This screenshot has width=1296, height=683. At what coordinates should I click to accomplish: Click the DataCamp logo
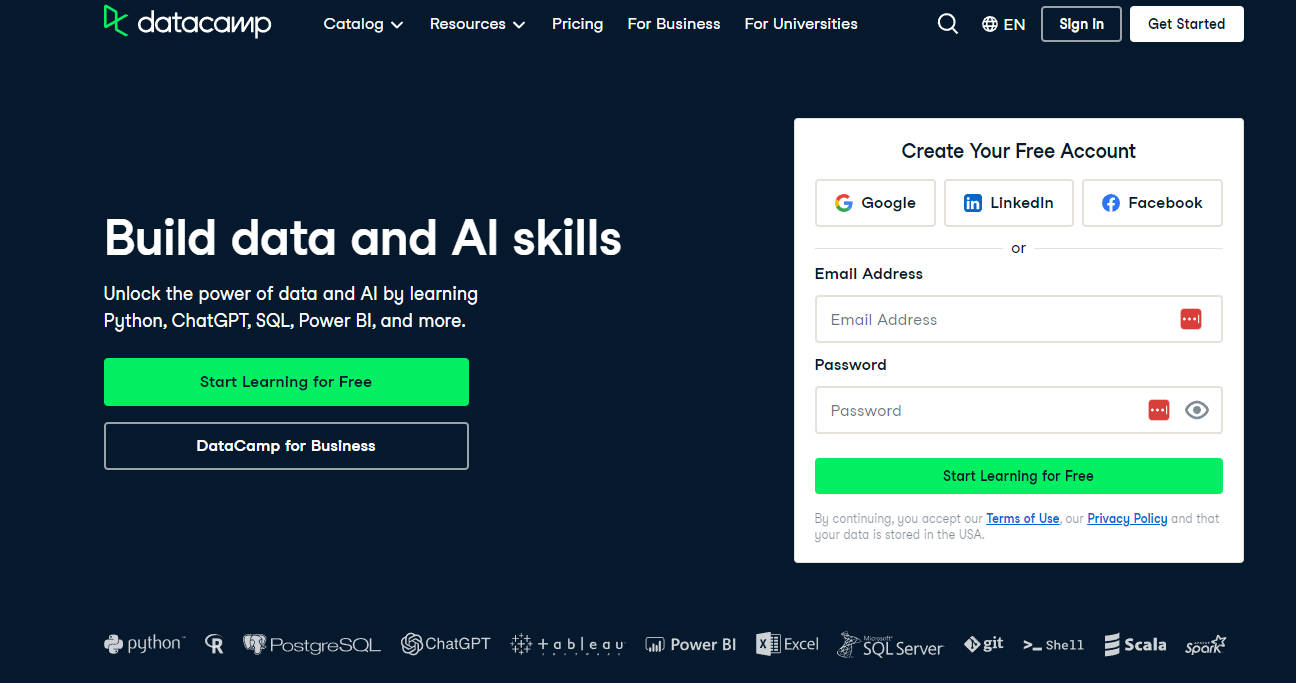click(187, 22)
